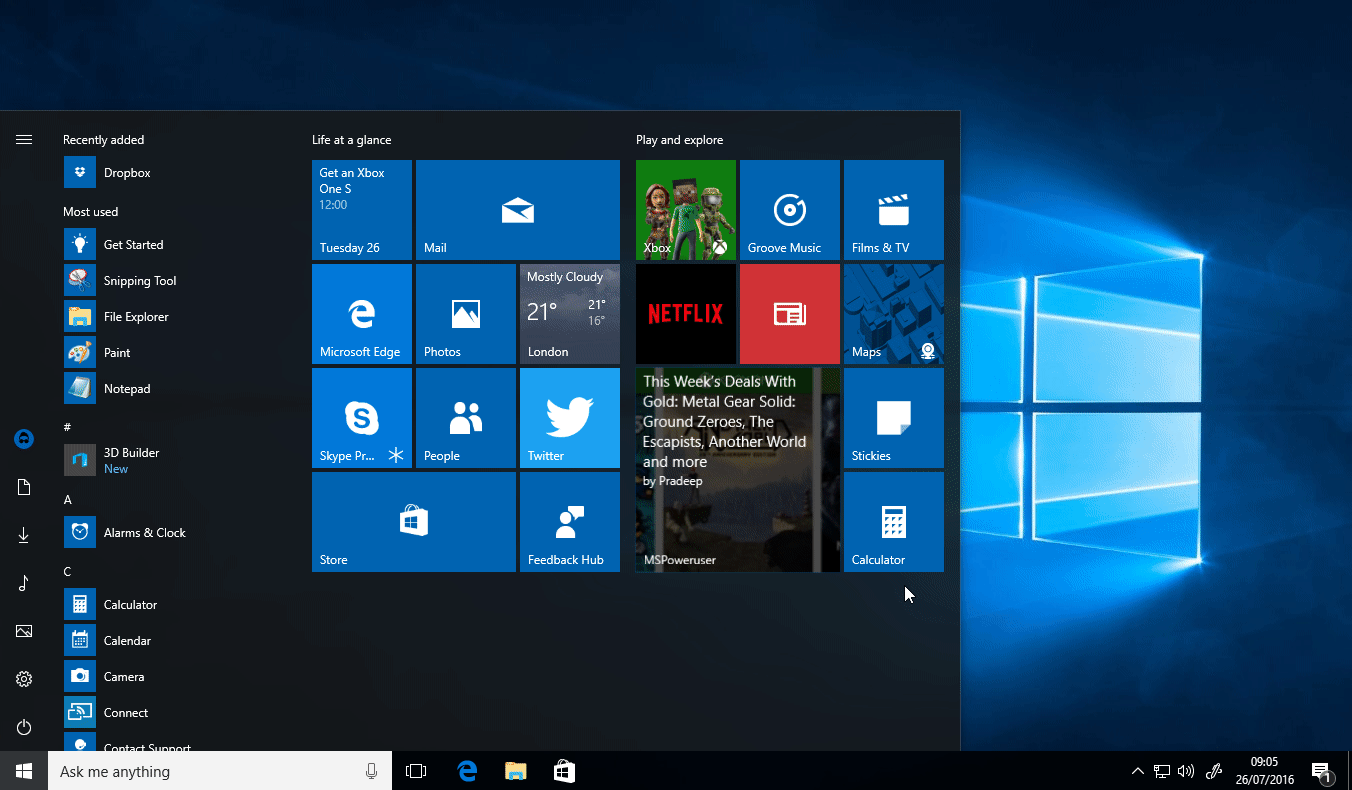Expand hidden icons with the tray chevron
The image size is (1352, 790).
[1138, 771]
